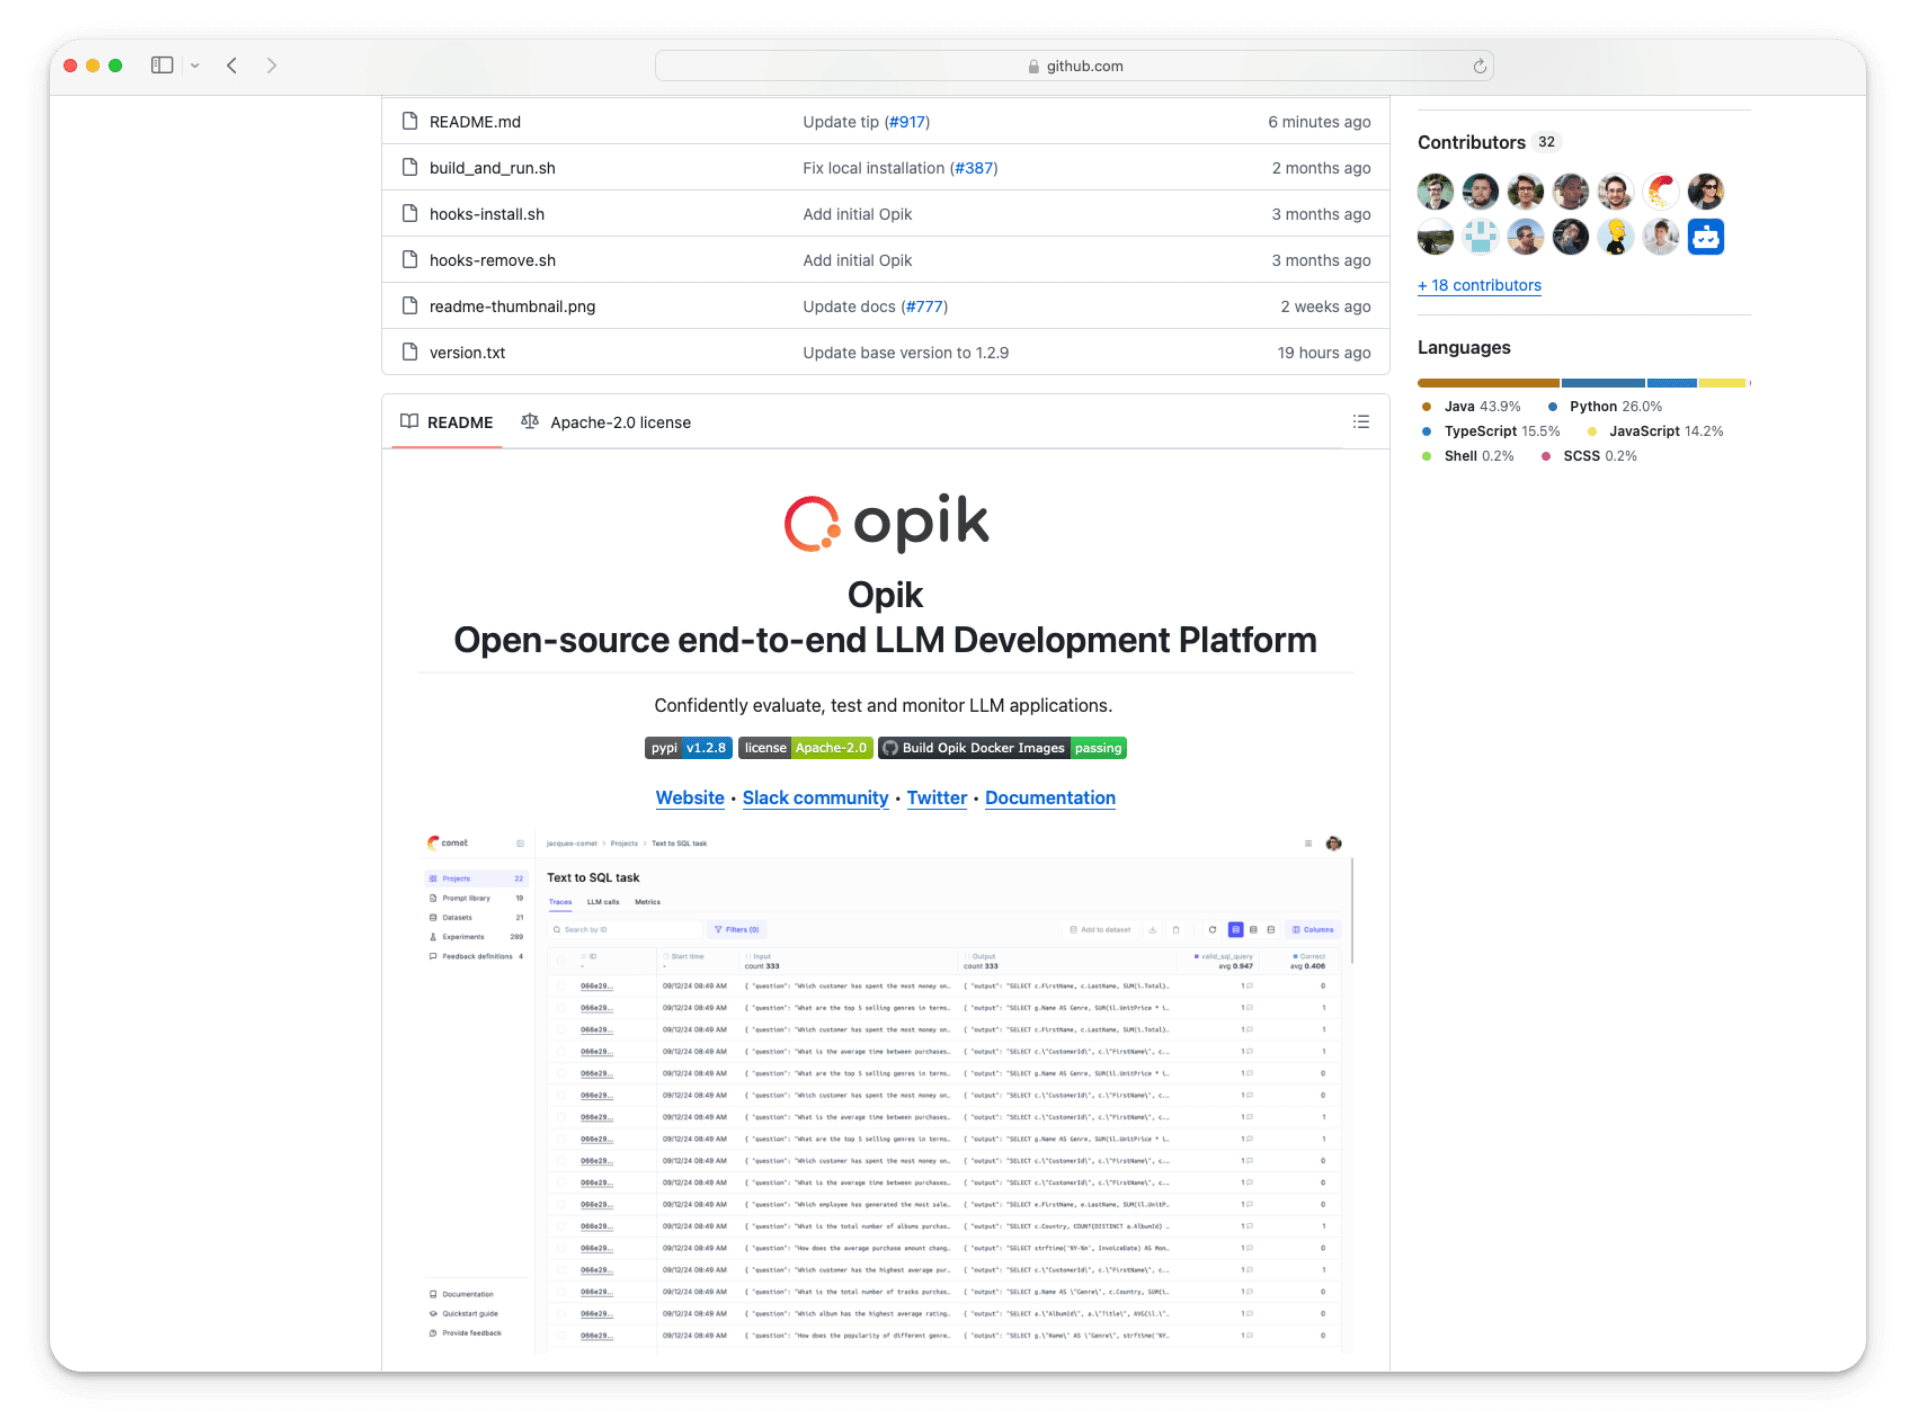Click the teal pixel-art contributor avatar
This screenshot has width=1916, height=1412.
tap(1480, 237)
